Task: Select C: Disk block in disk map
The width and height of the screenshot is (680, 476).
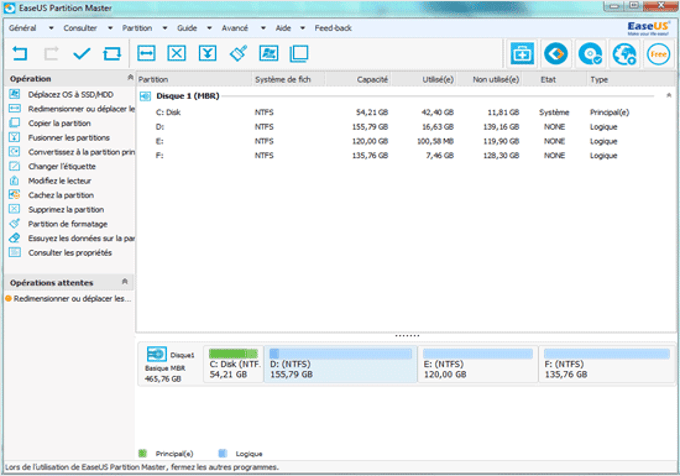Action: click(234, 364)
